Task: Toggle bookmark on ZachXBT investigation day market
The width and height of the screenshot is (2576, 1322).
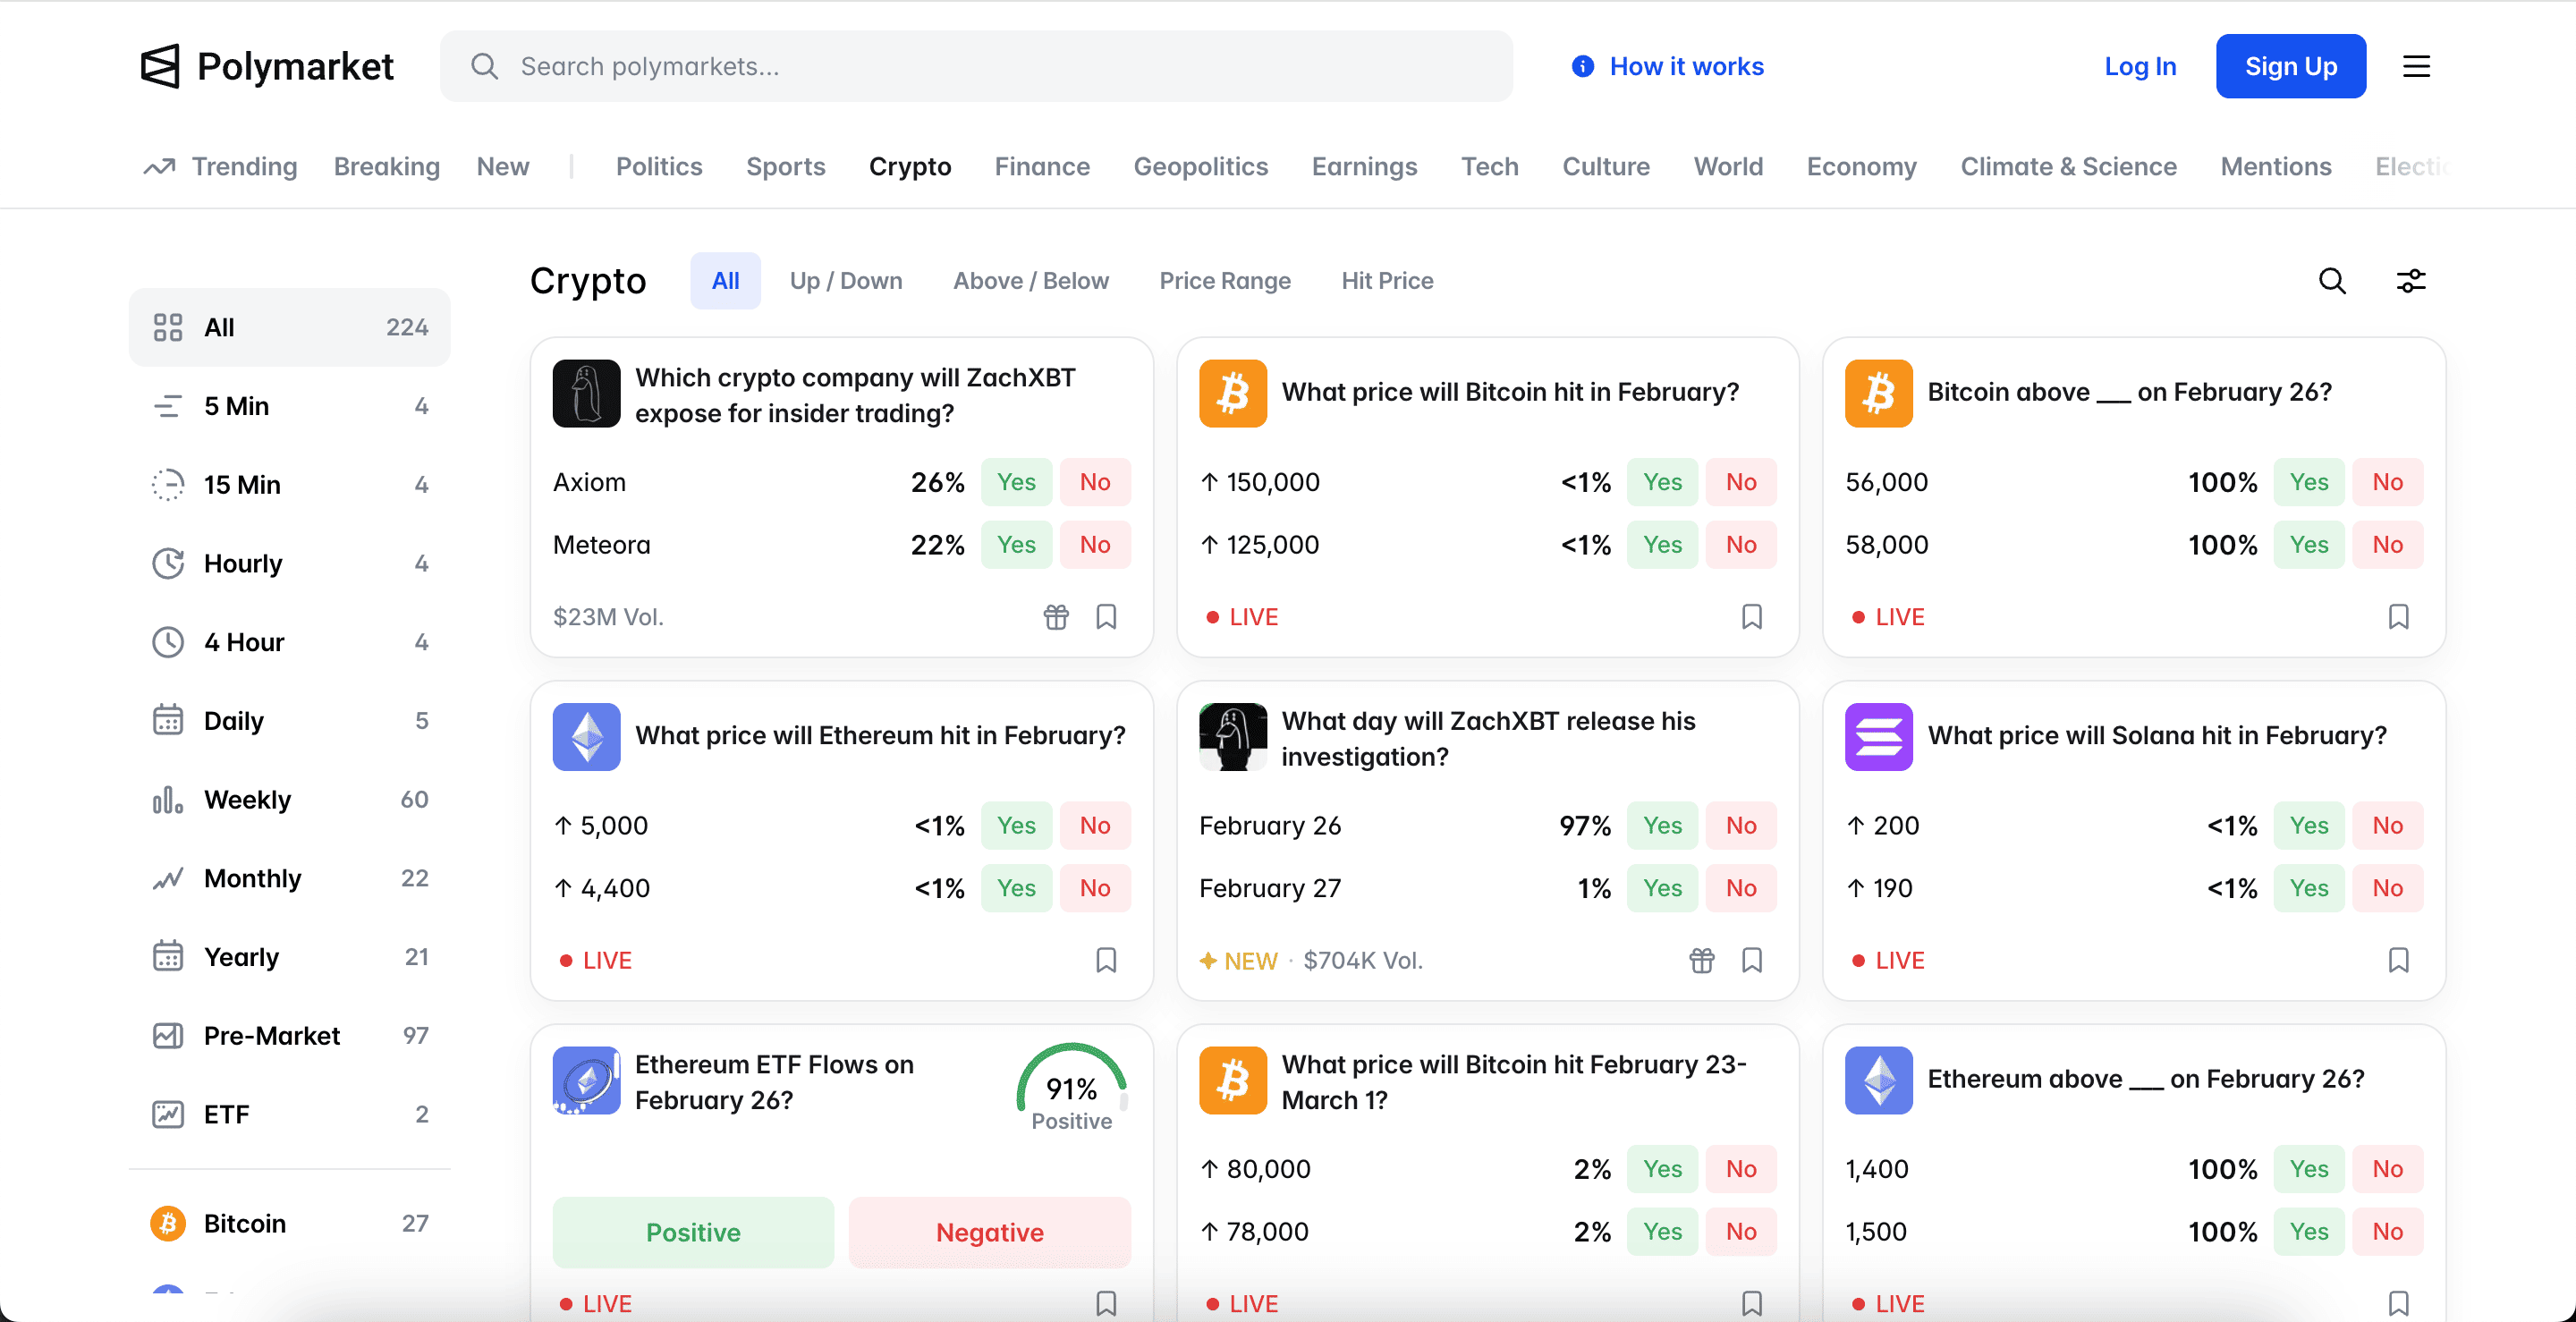Action: coord(1752,960)
